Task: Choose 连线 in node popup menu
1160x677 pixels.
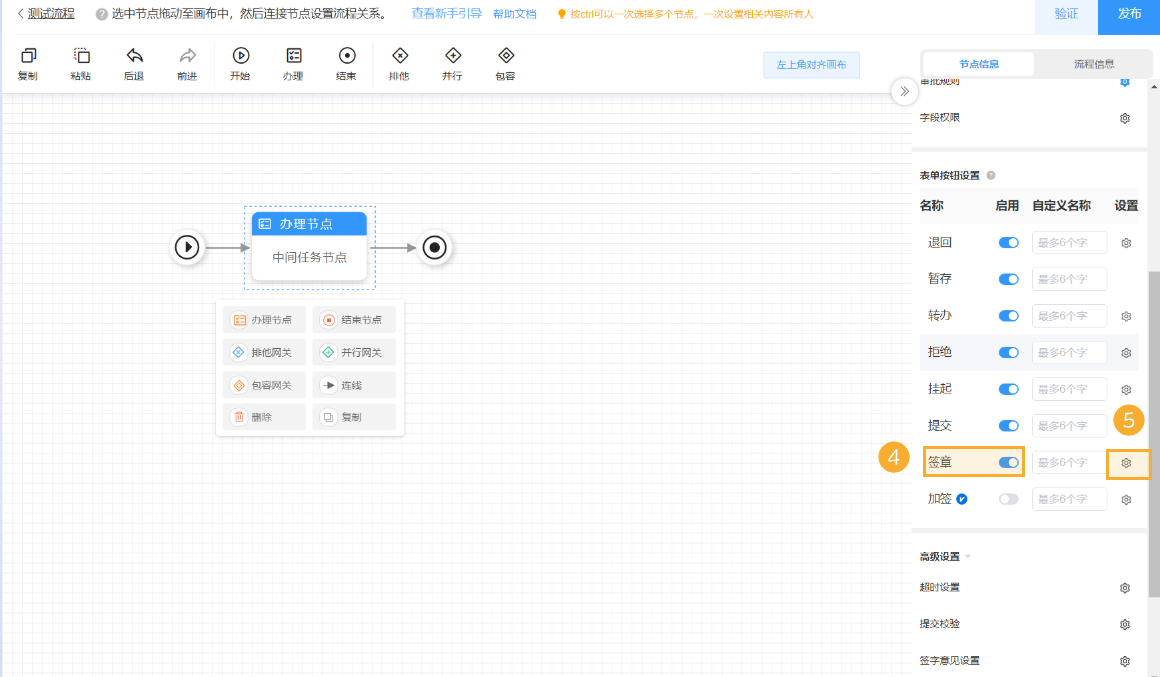Action: pos(354,385)
